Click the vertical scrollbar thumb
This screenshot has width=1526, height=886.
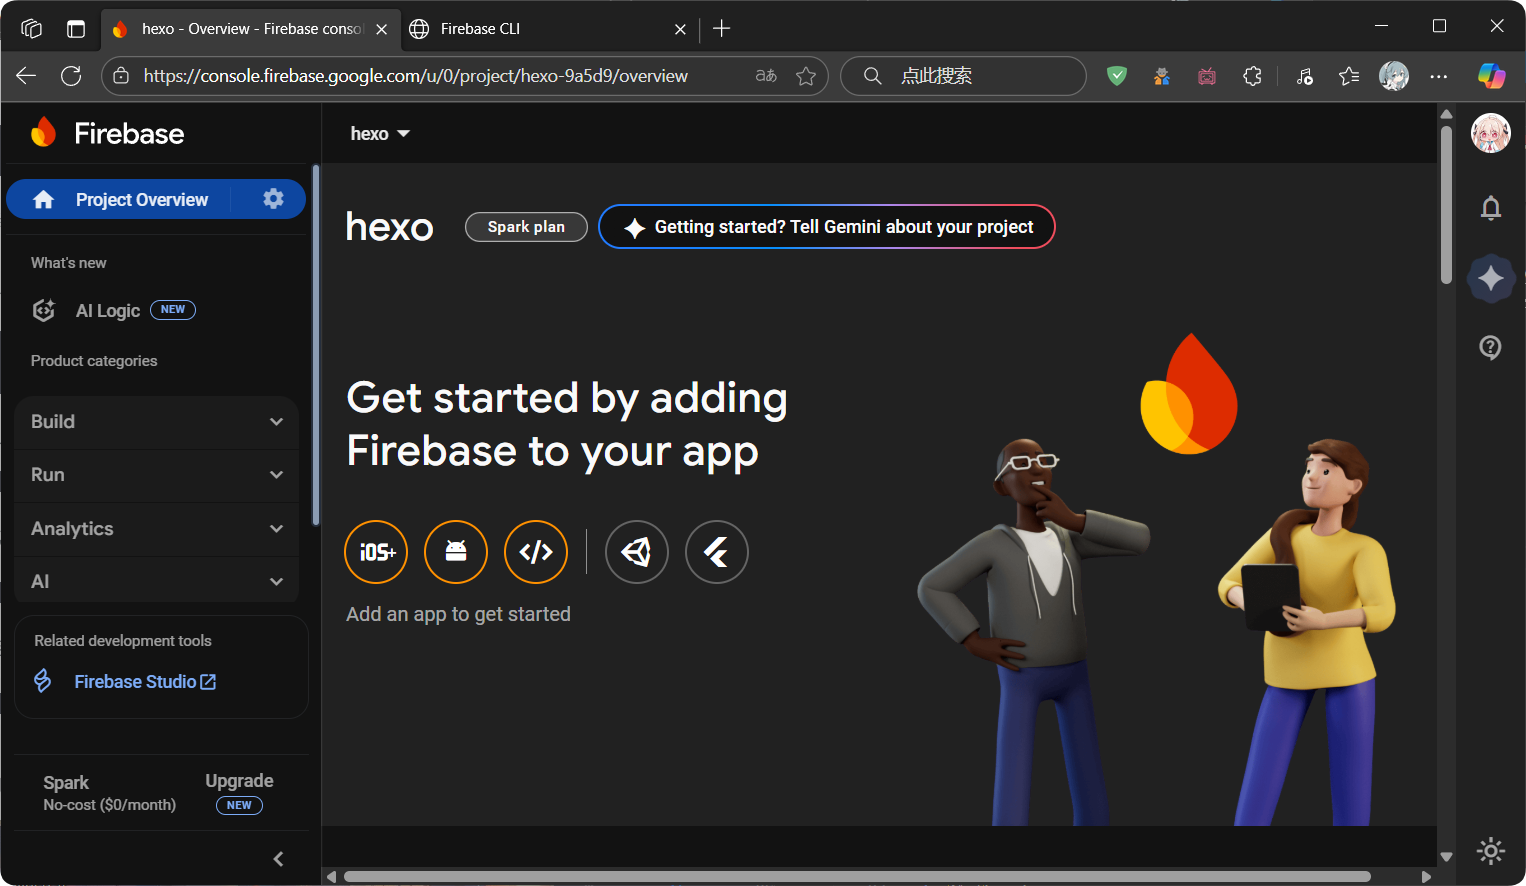click(x=1446, y=203)
